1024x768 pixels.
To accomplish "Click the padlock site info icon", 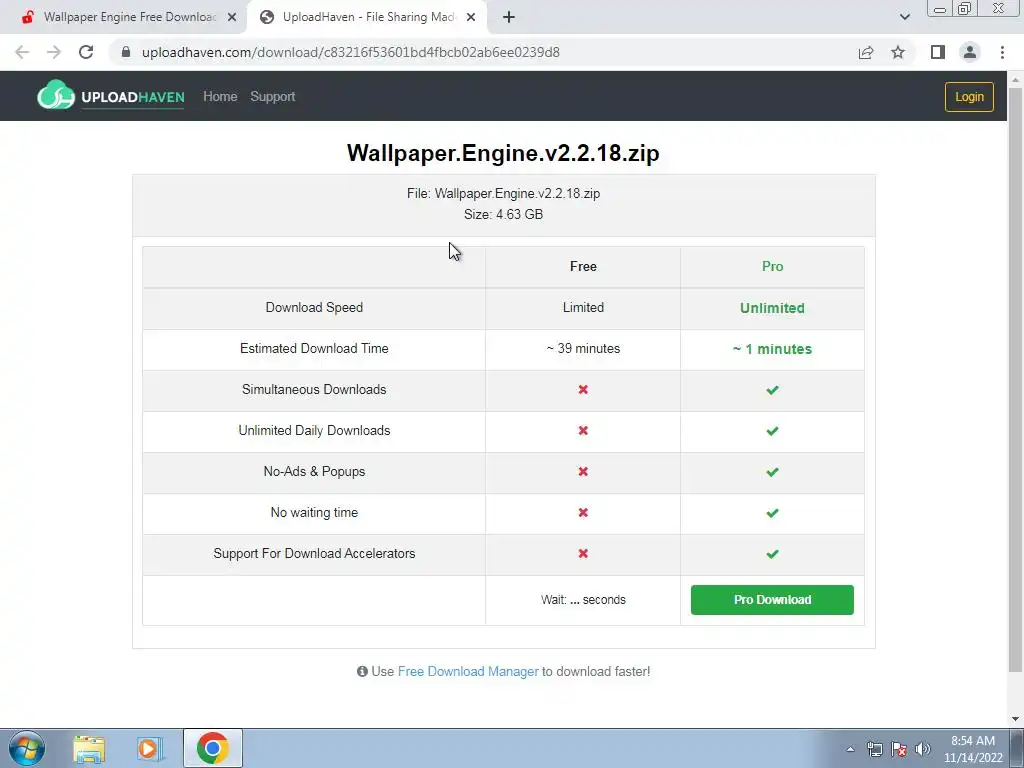I will 126,52.
